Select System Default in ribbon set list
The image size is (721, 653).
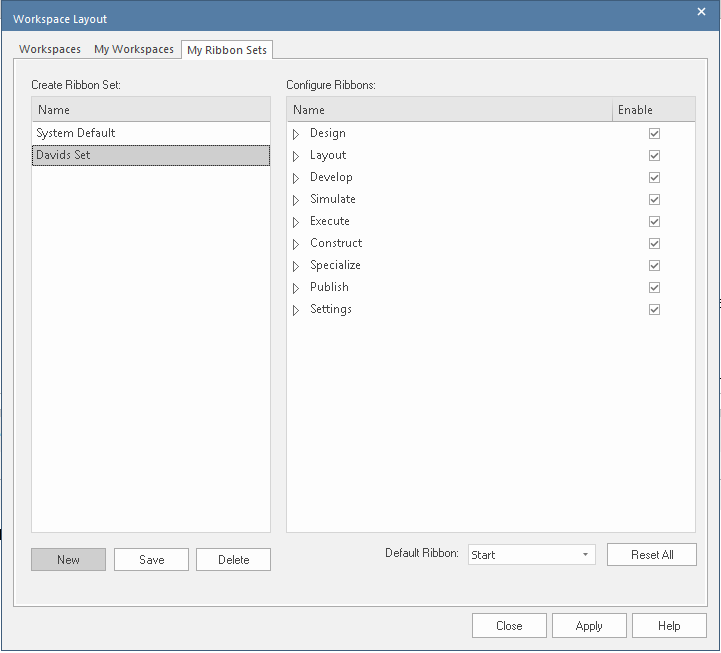tap(76, 133)
